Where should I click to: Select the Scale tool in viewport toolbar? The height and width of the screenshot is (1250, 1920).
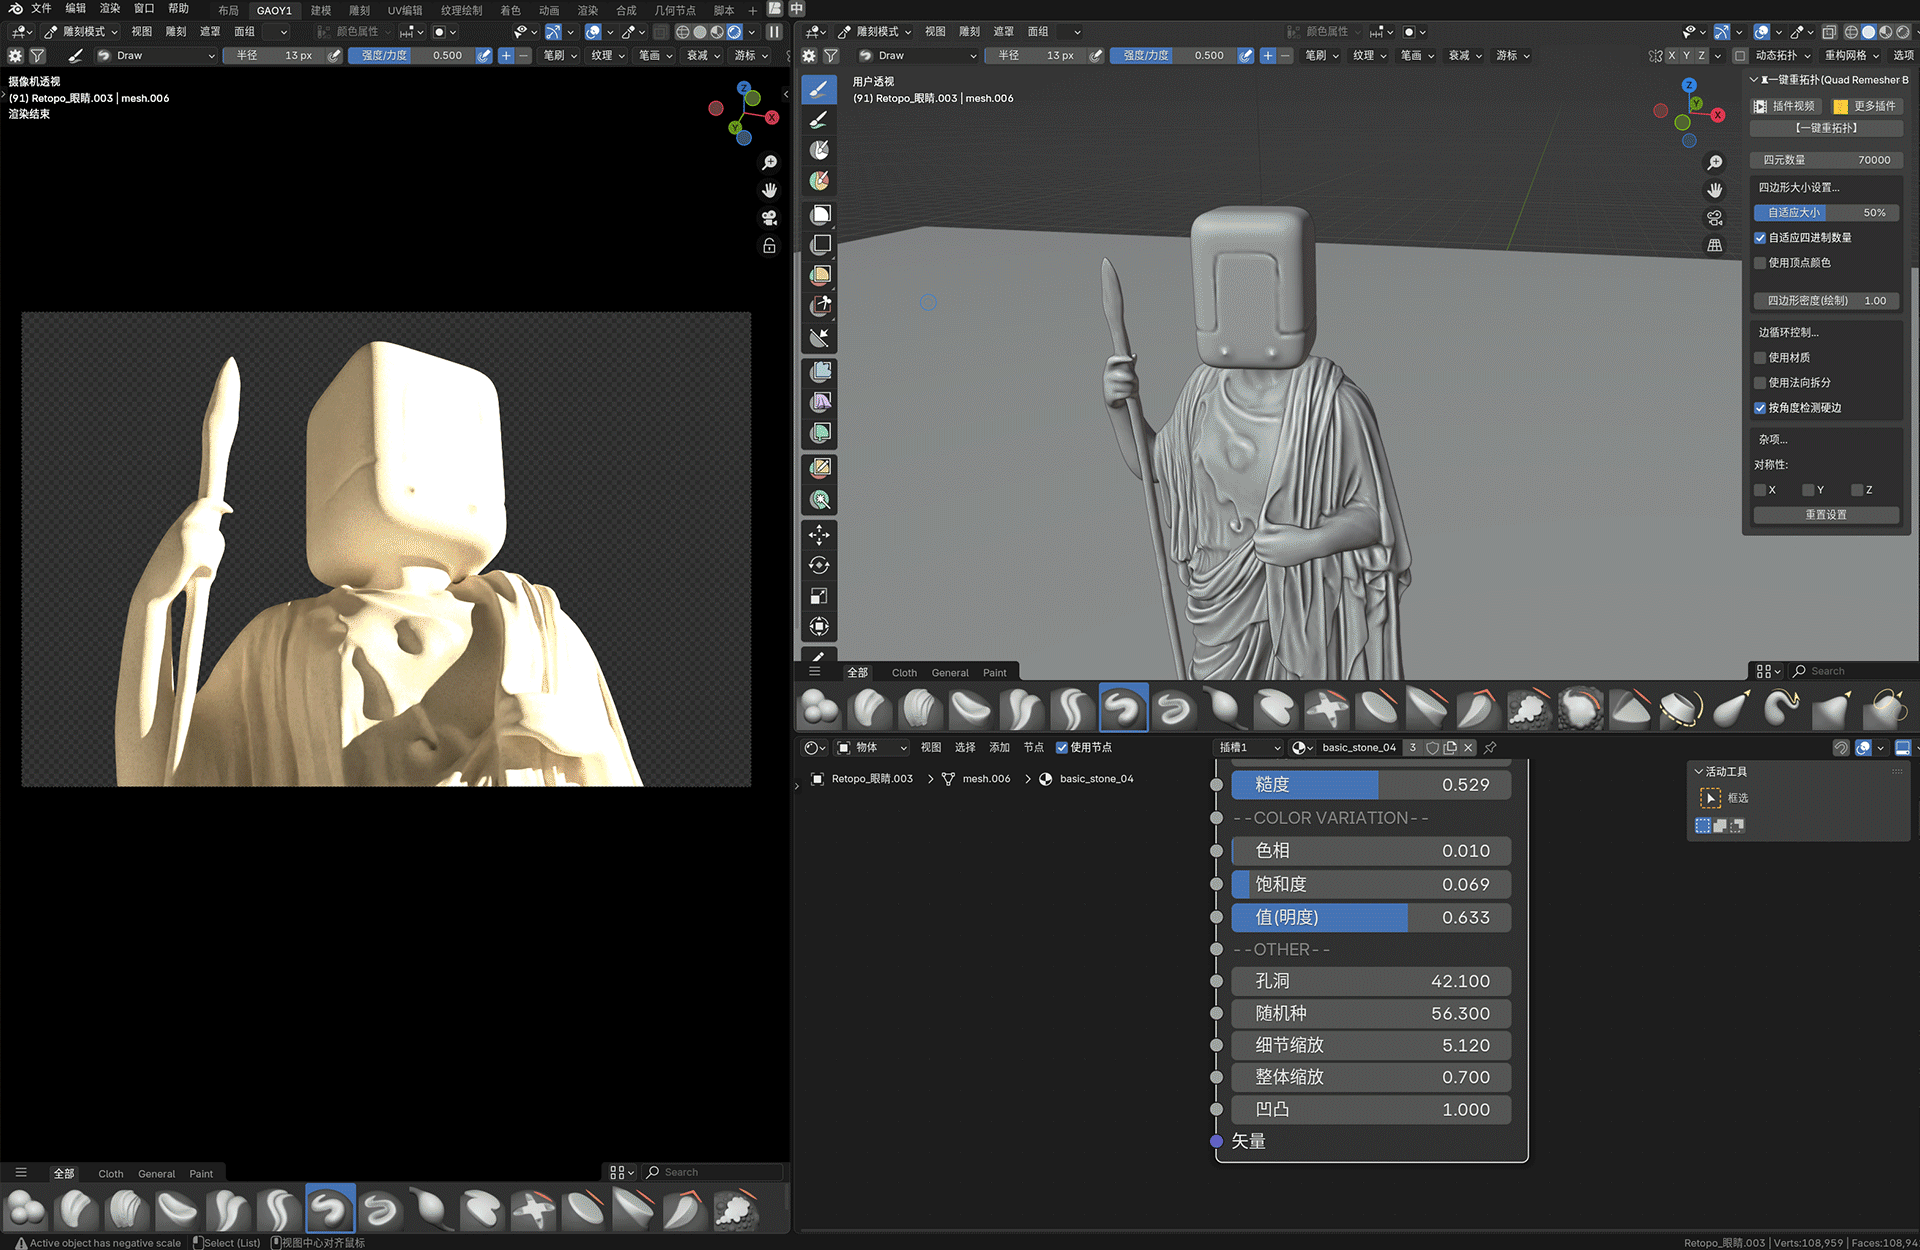pos(819,596)
